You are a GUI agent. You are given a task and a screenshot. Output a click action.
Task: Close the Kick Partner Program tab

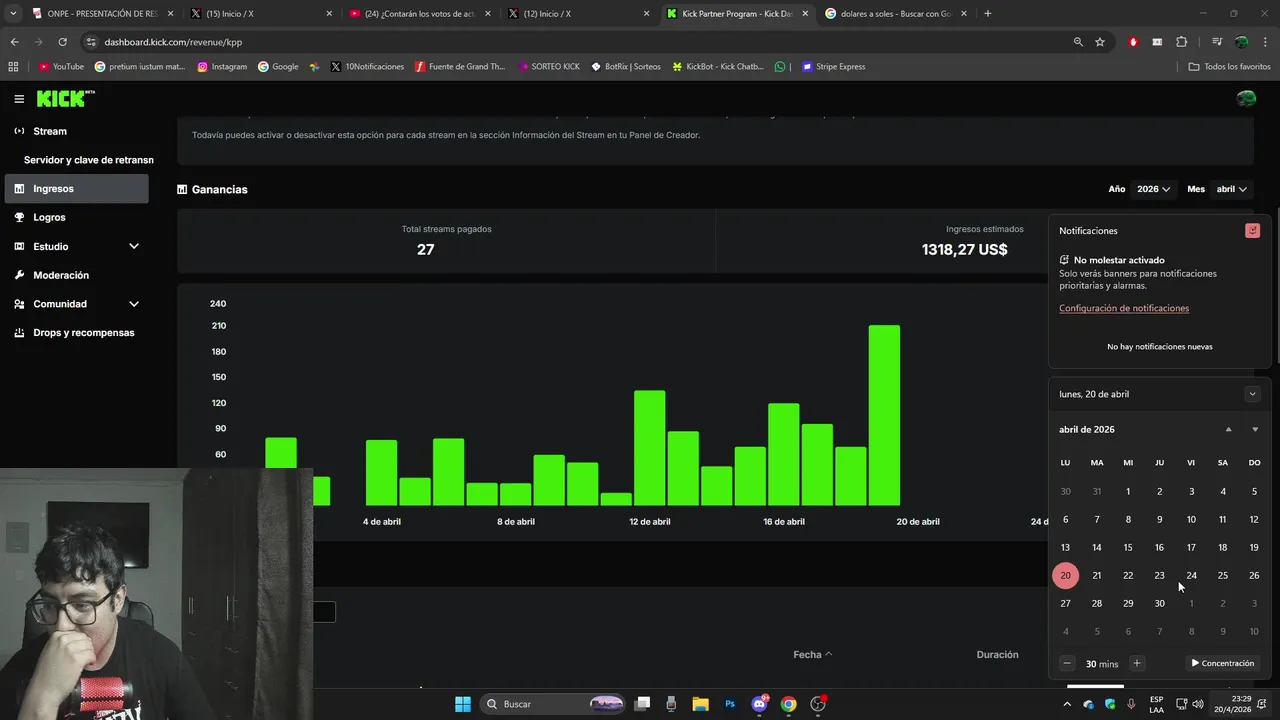805,14
